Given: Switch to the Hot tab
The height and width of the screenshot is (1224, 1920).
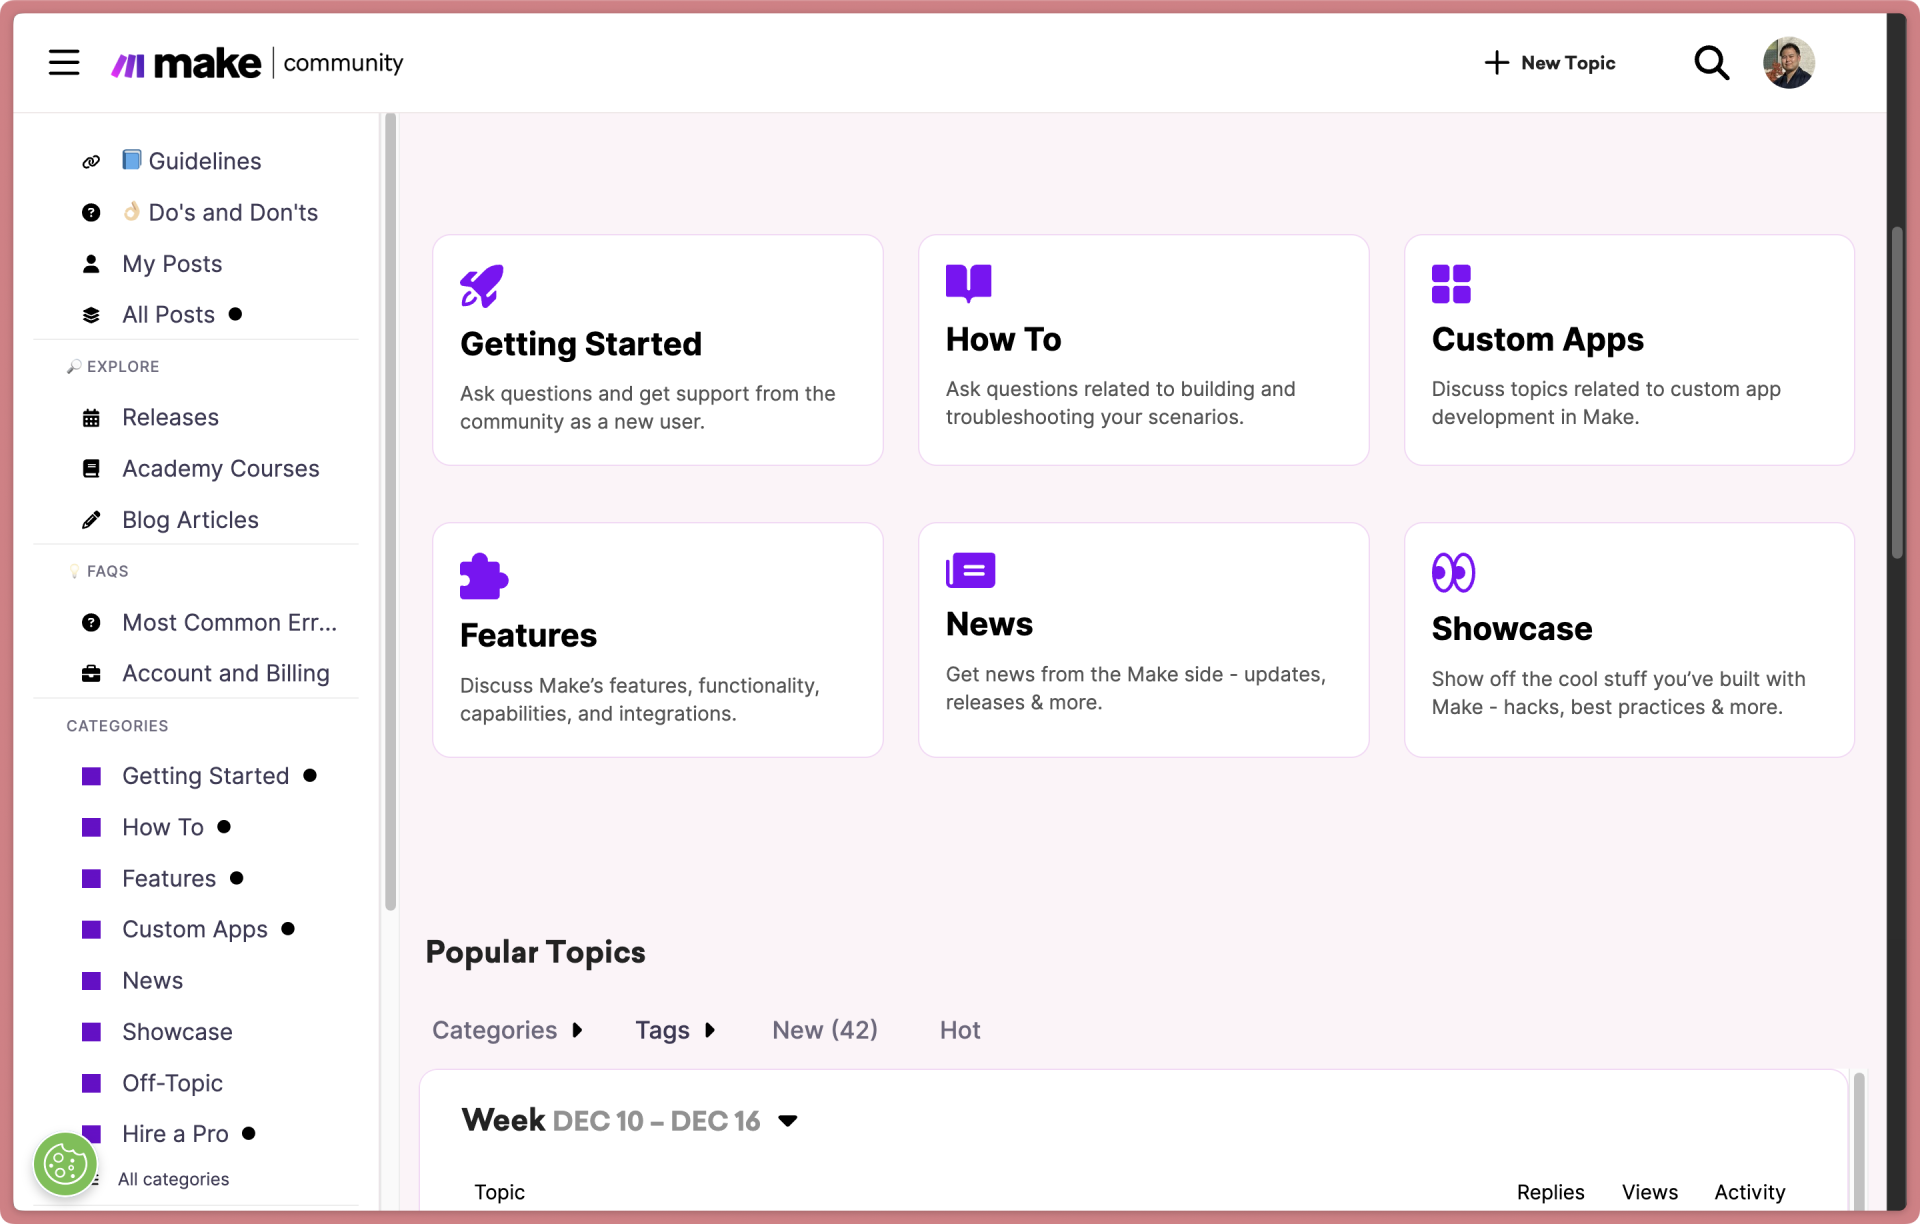Looking at the screenshot, I should pos(958,1030).
